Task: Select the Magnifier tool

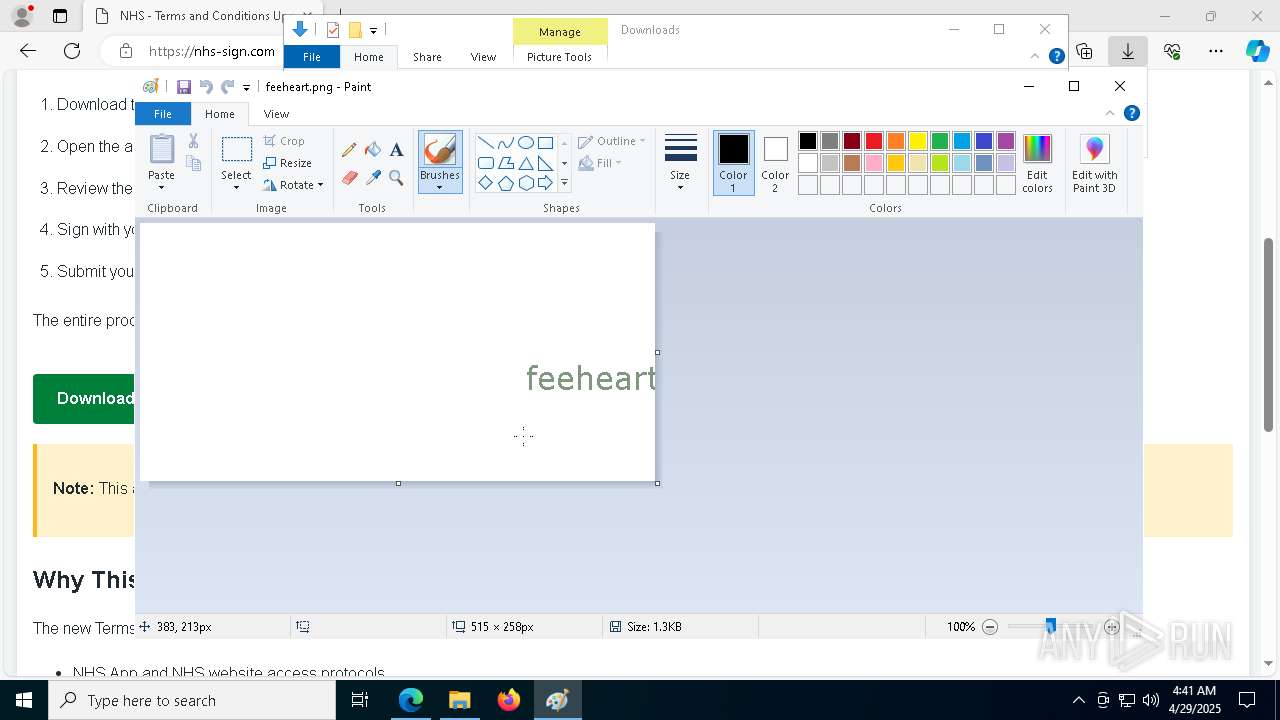Action: coord(396,178)
